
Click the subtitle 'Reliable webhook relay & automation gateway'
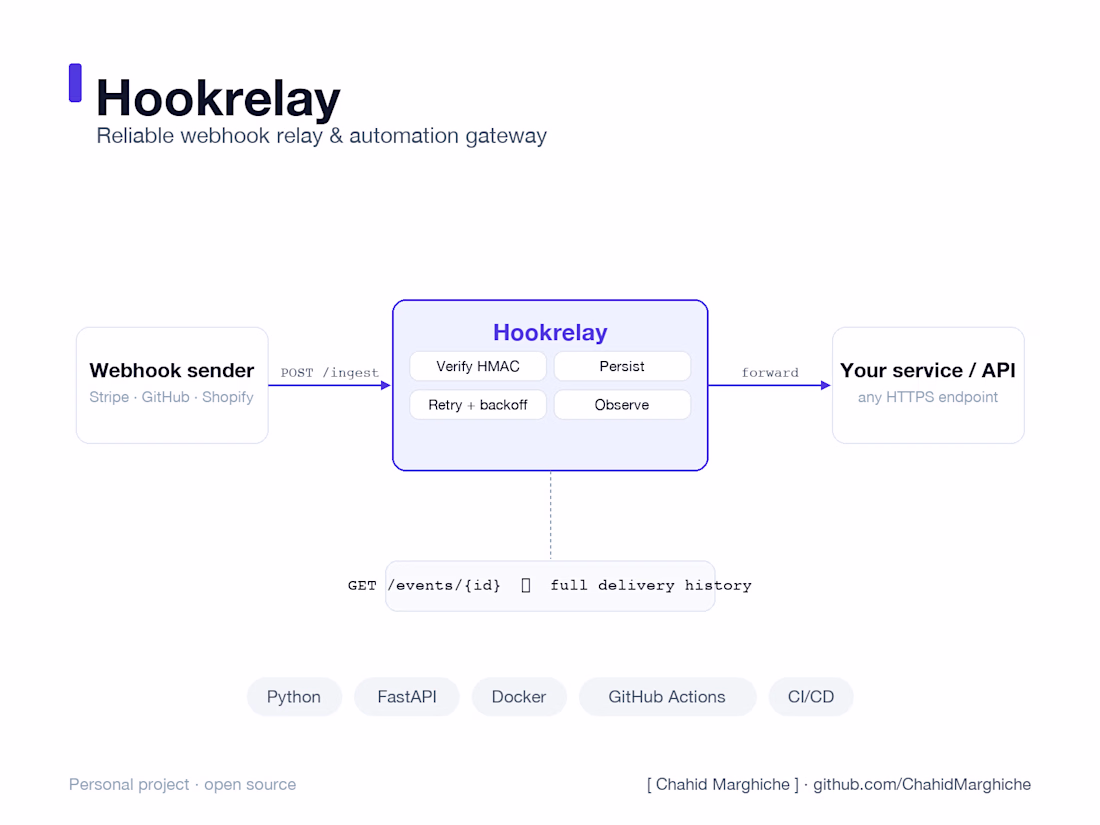321,135
